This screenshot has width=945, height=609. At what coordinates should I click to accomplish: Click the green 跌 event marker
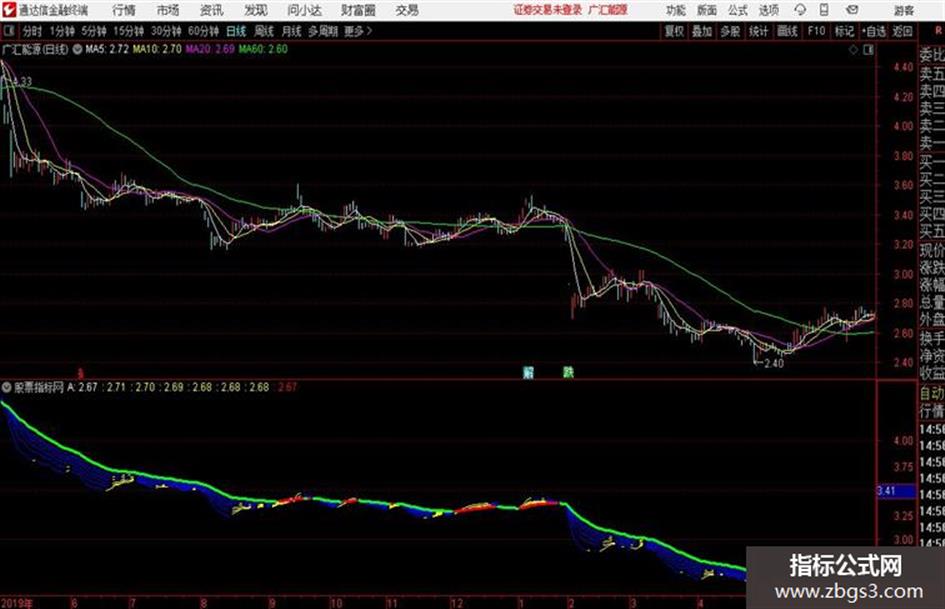point(568,372)
